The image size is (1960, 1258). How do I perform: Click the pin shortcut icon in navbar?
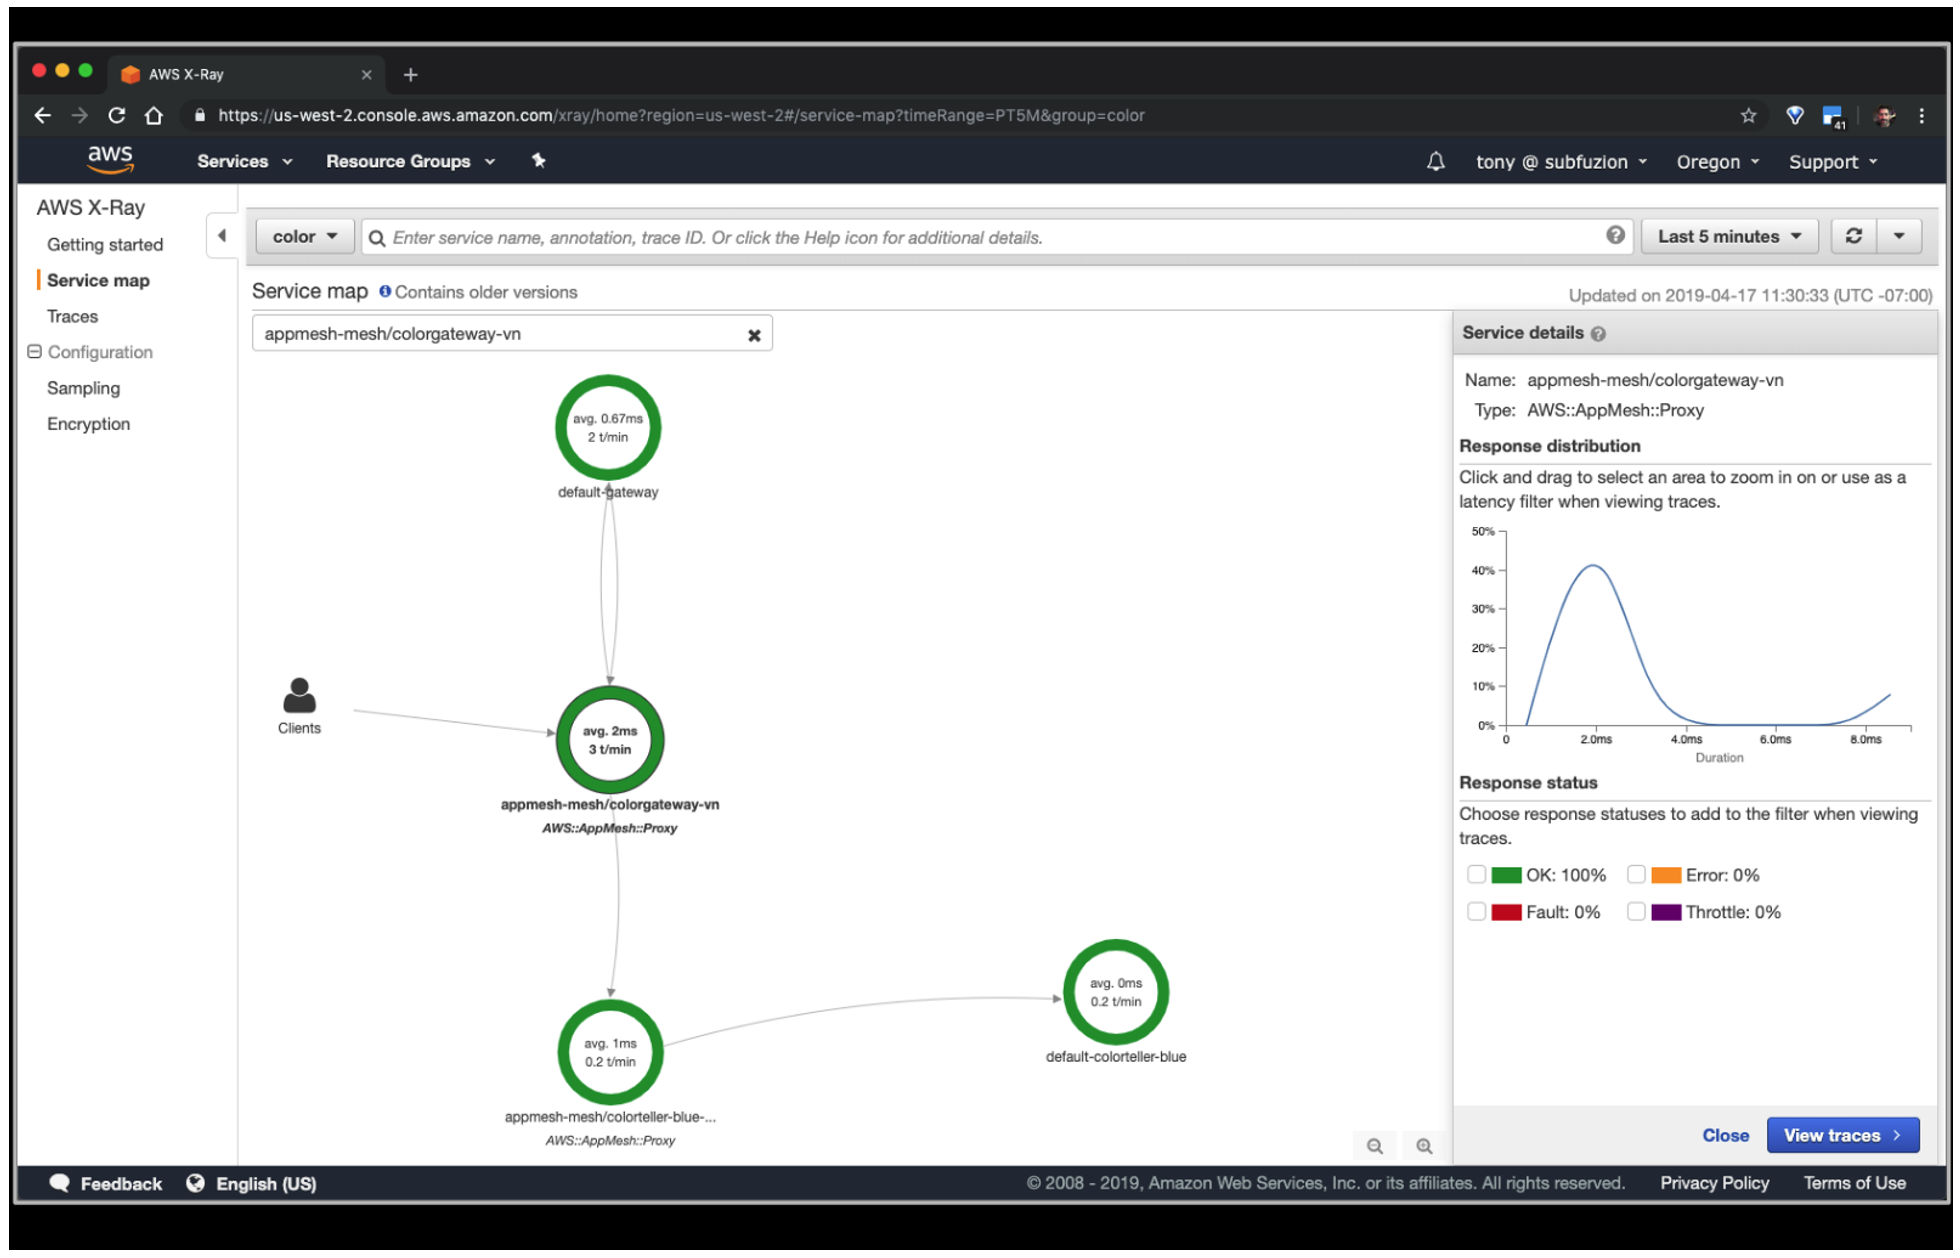538,161
